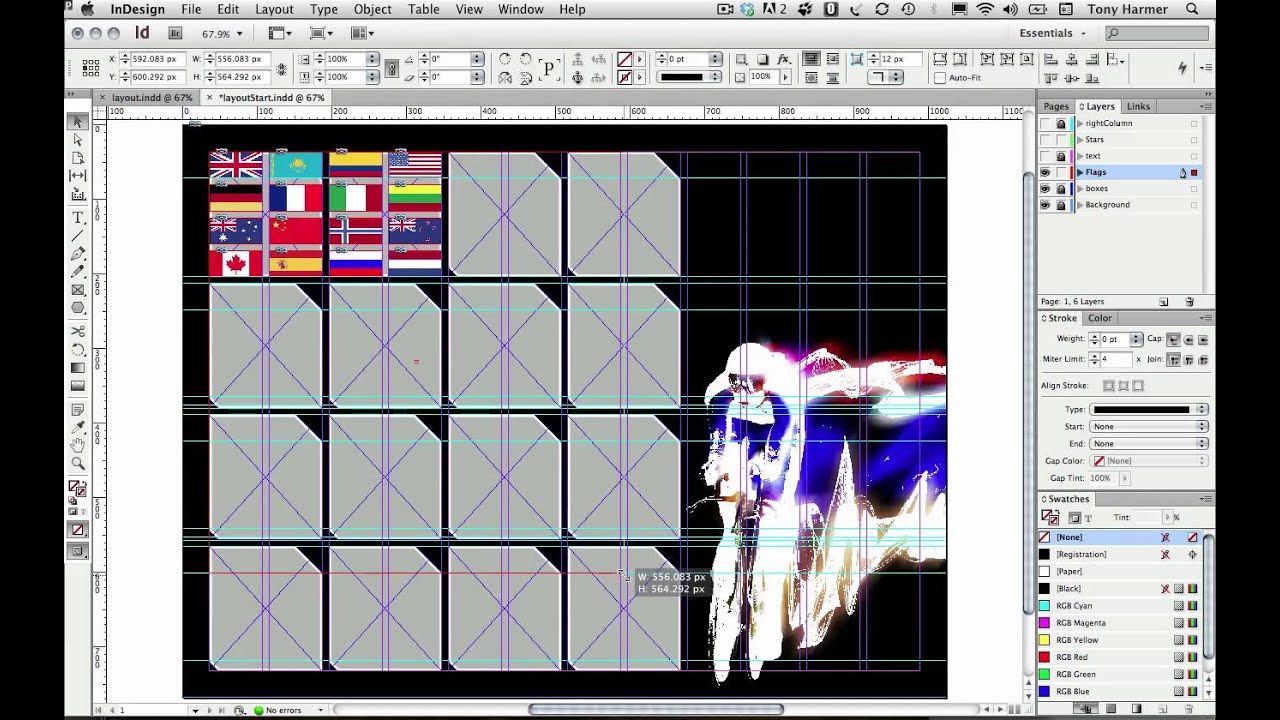Delete selected layer with trash icon
Image resolution: width=1280 pixels, height=720 pixels.
1190,302
